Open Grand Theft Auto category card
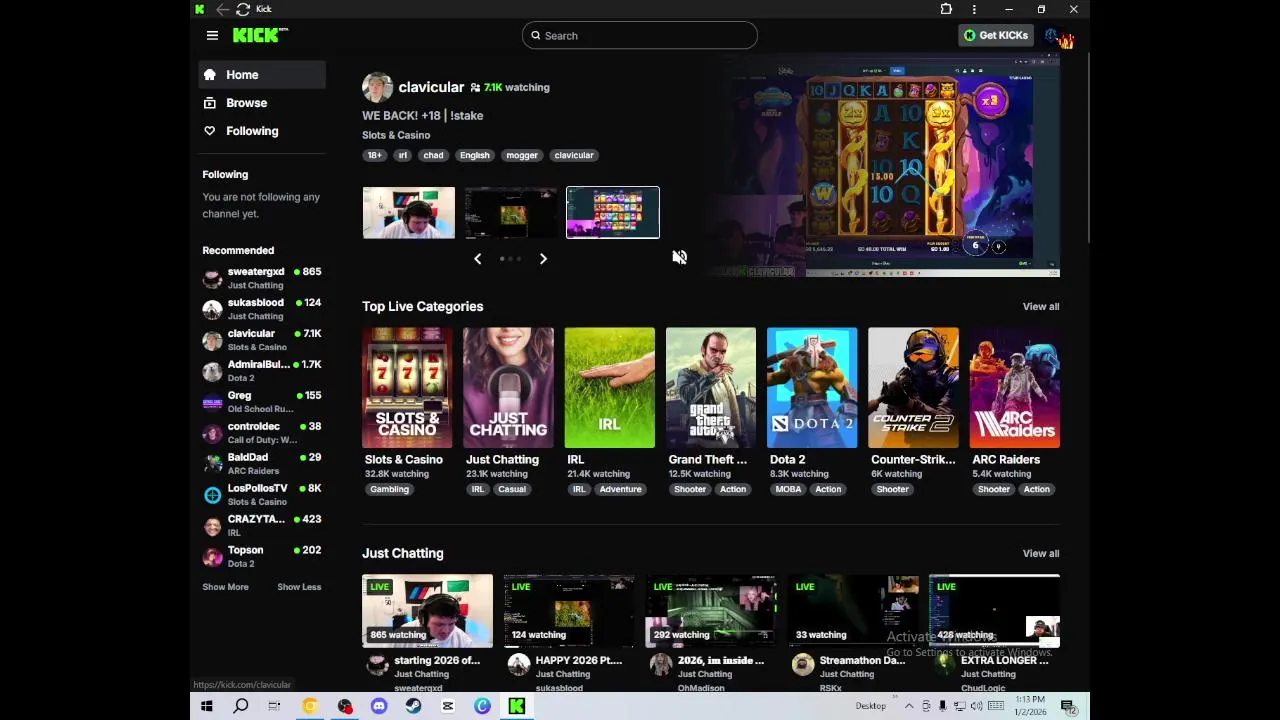 pyautogui.click(x=711, y=388)
